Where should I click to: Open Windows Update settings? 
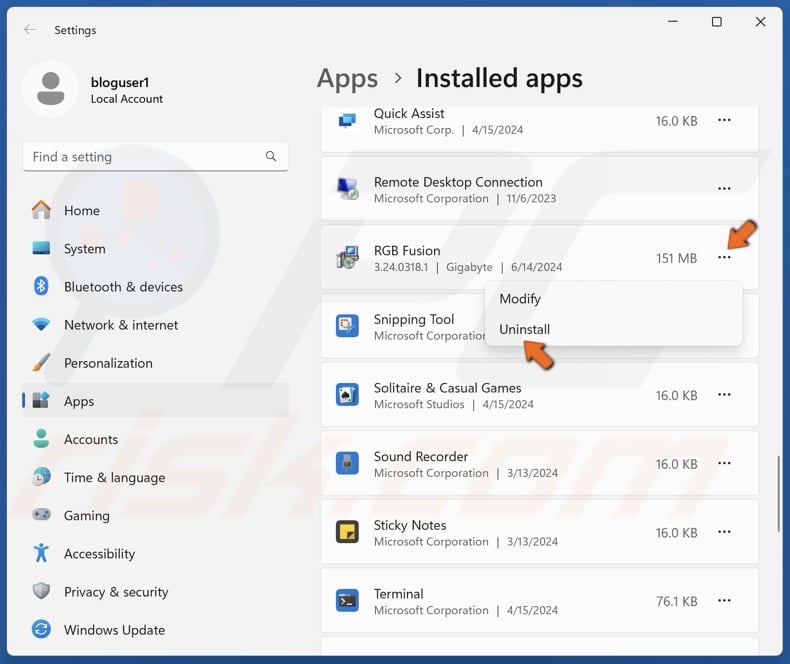pos(156,630)
